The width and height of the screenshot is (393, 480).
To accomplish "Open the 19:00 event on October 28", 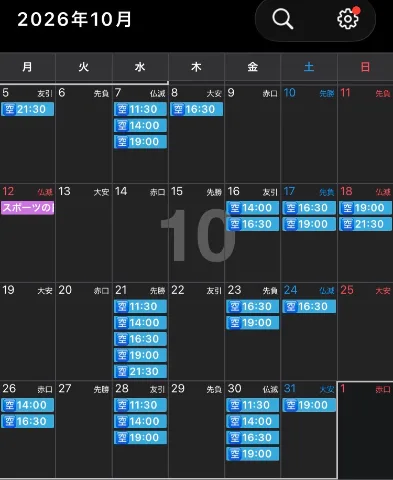I will (140, 438).
